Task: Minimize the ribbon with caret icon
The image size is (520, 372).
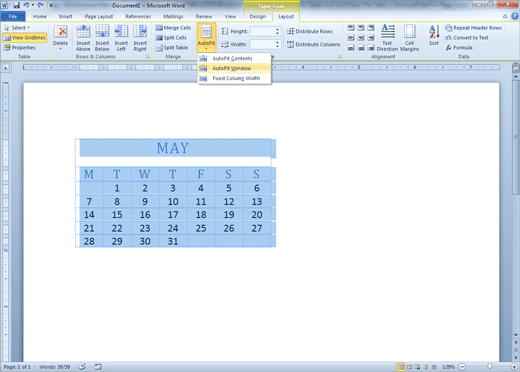Action: 505,16
